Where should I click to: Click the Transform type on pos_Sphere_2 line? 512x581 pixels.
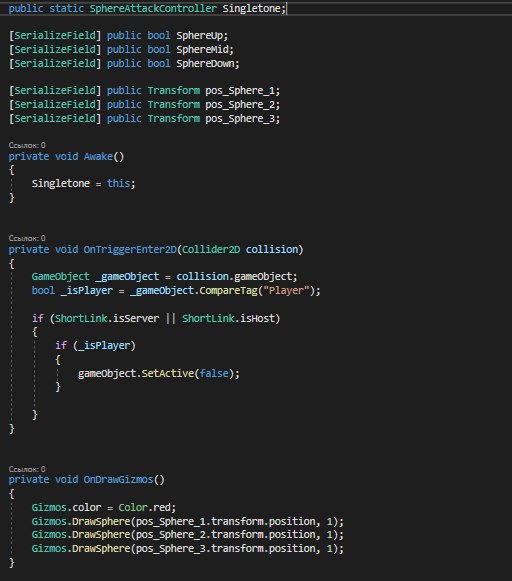[x=173, y=104]
